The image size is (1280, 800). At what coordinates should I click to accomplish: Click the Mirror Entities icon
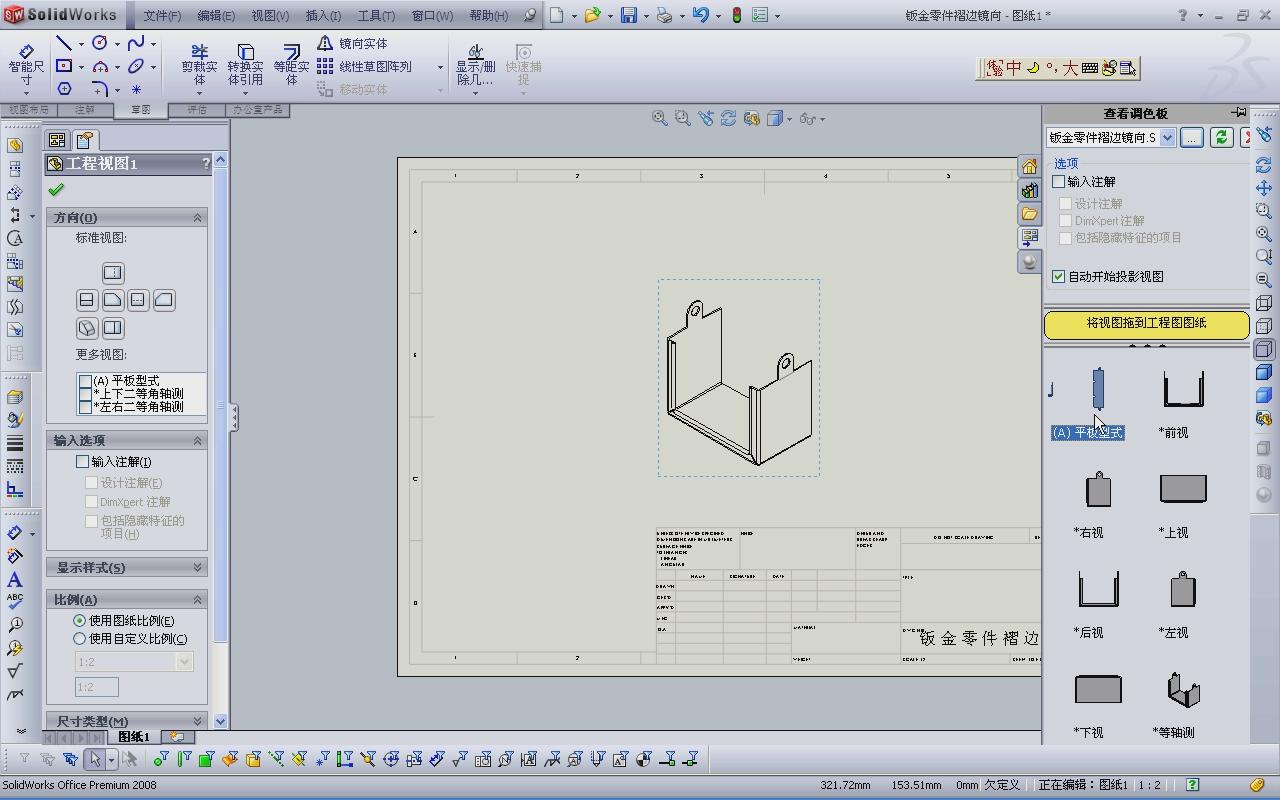[325, 44]
